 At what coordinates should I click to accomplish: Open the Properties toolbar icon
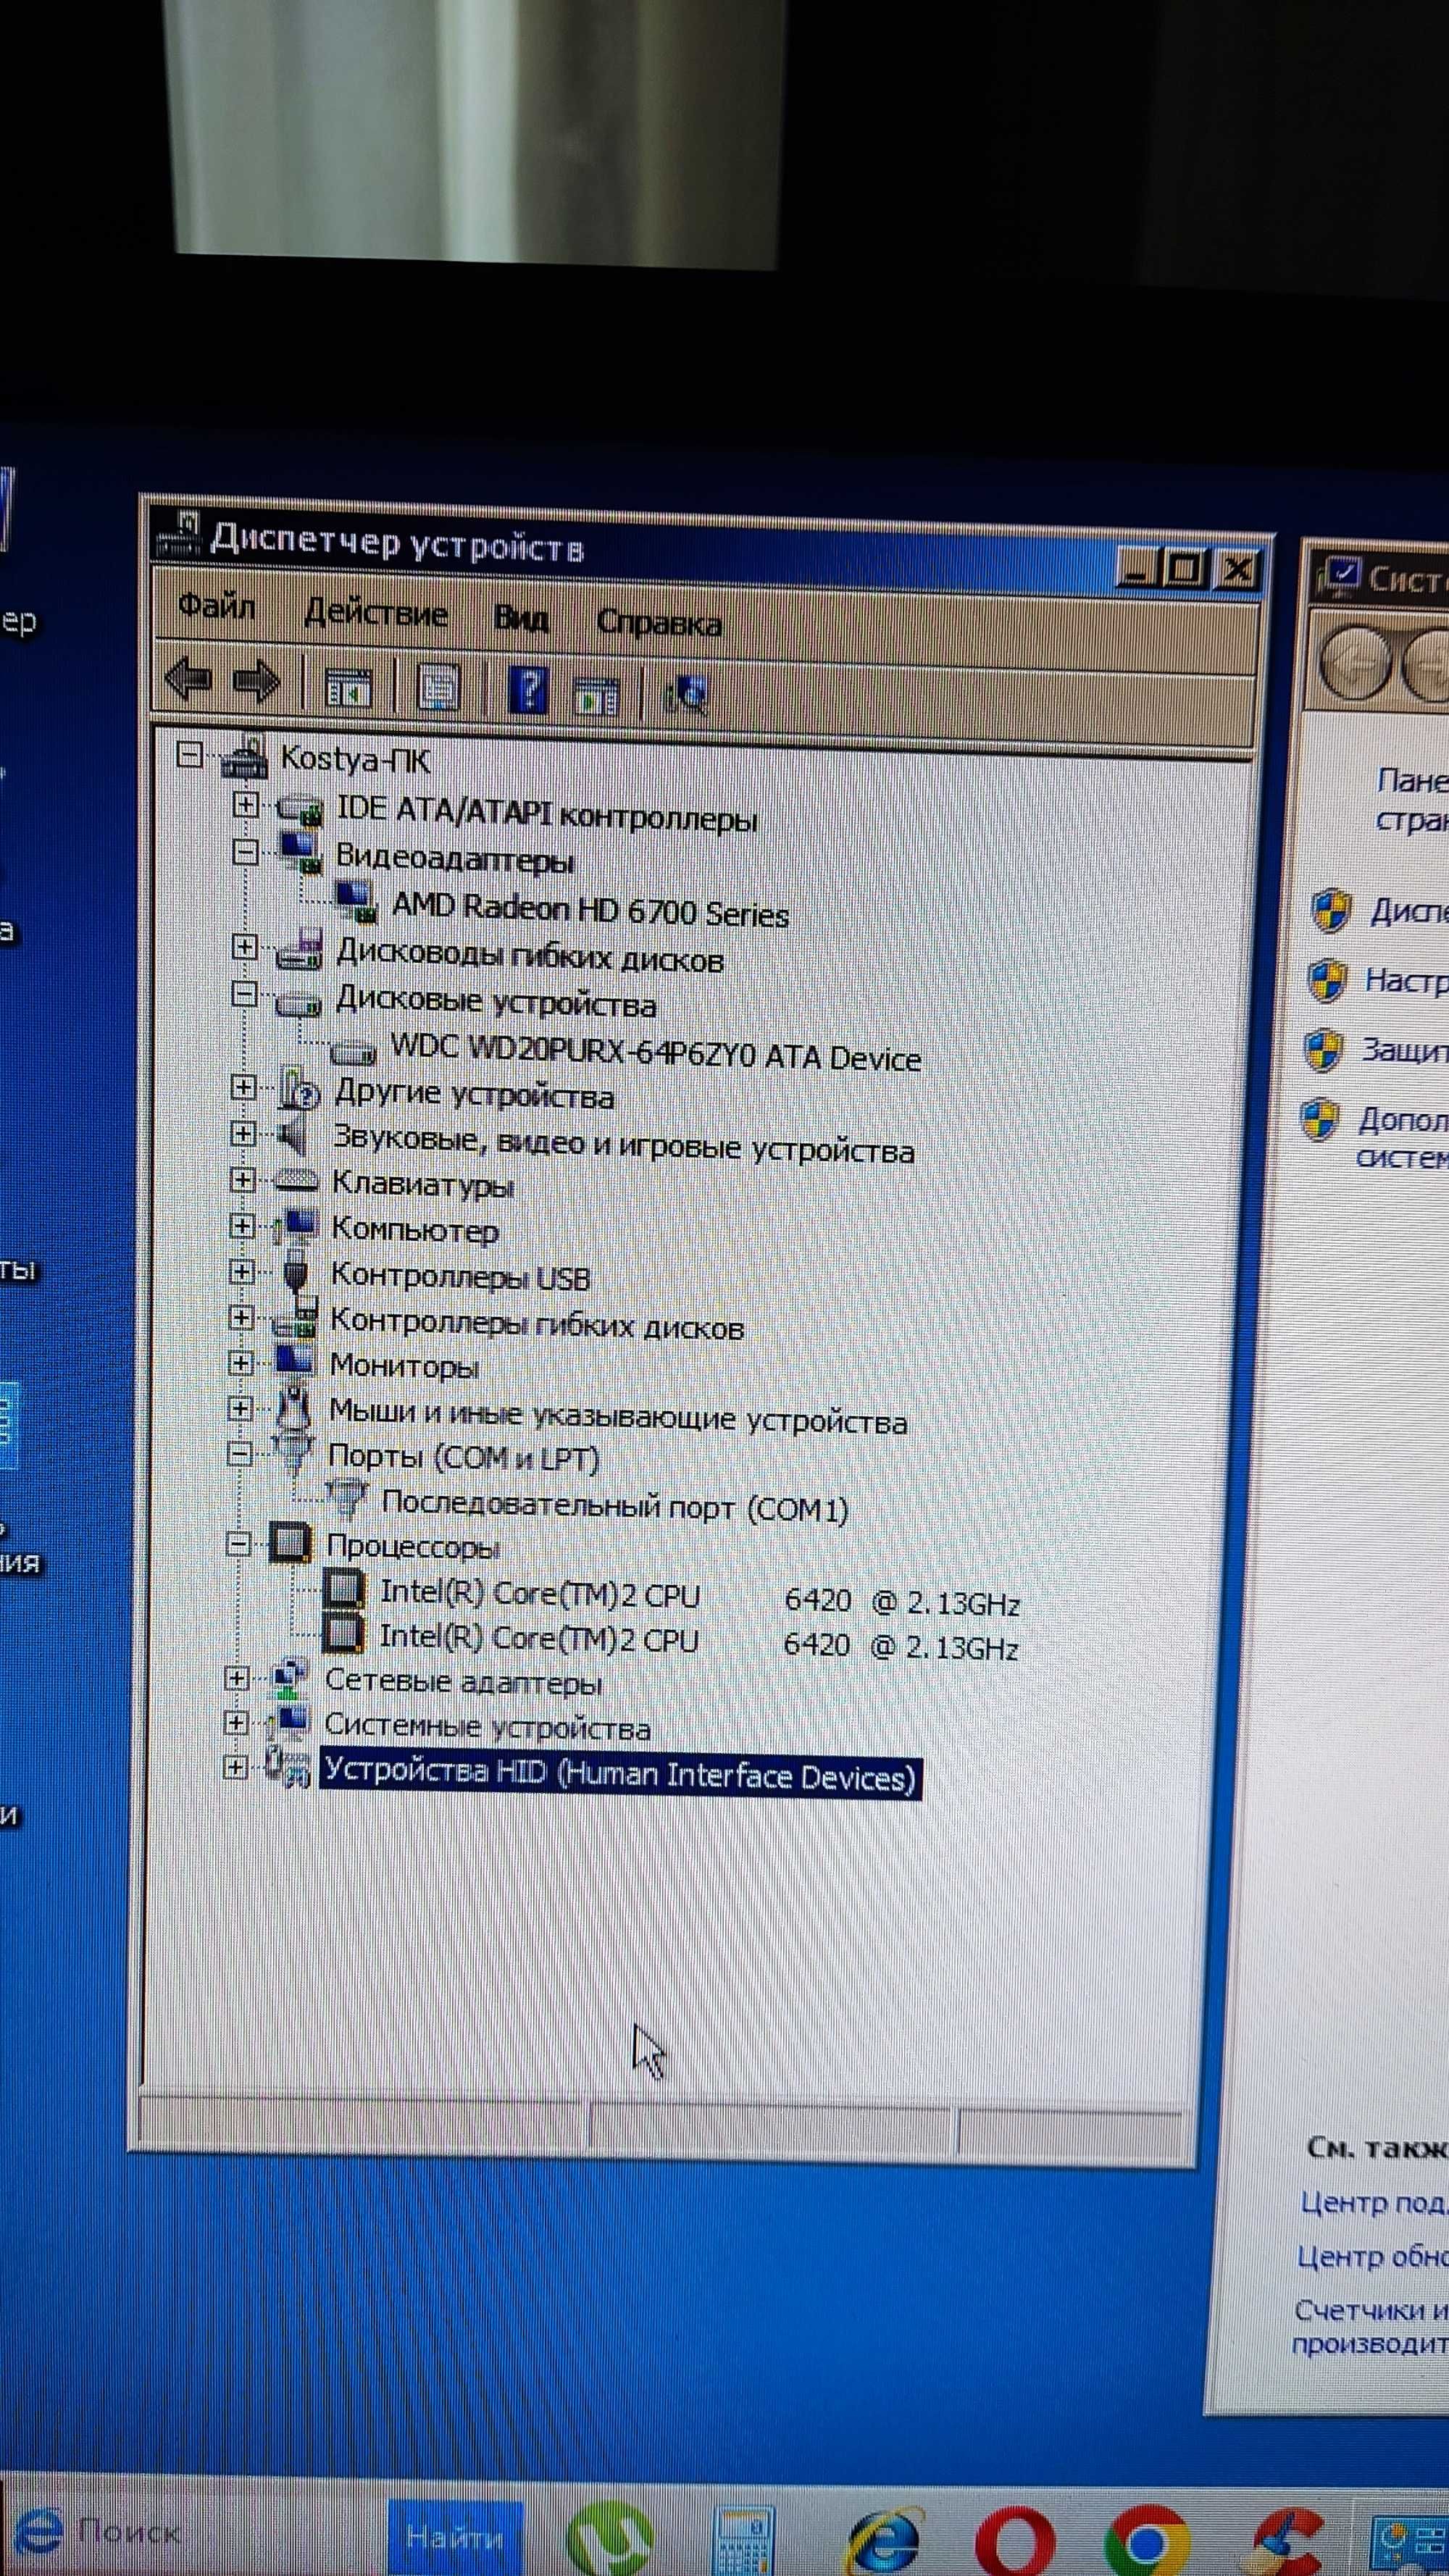(x=437, y=689)
